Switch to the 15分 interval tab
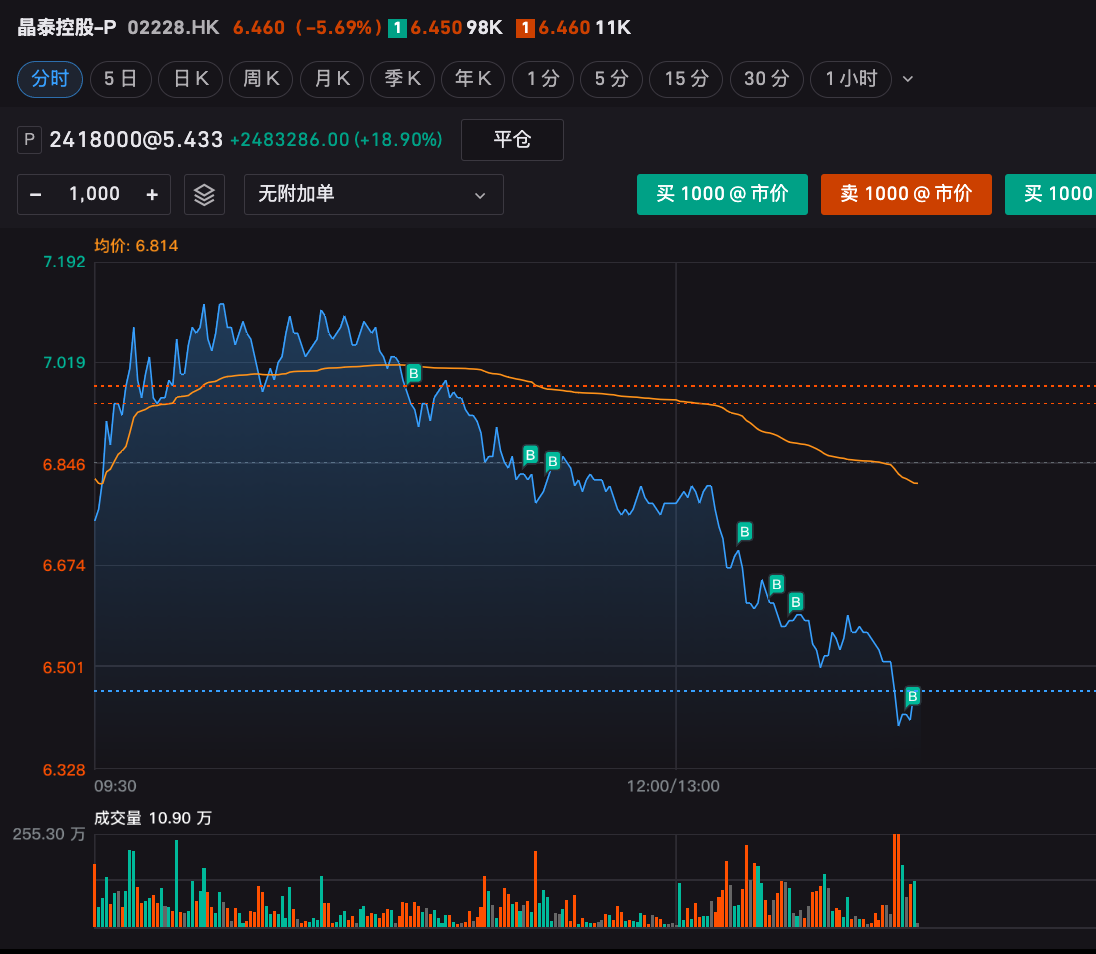The image size is (1096, 954). pos(685,78)
